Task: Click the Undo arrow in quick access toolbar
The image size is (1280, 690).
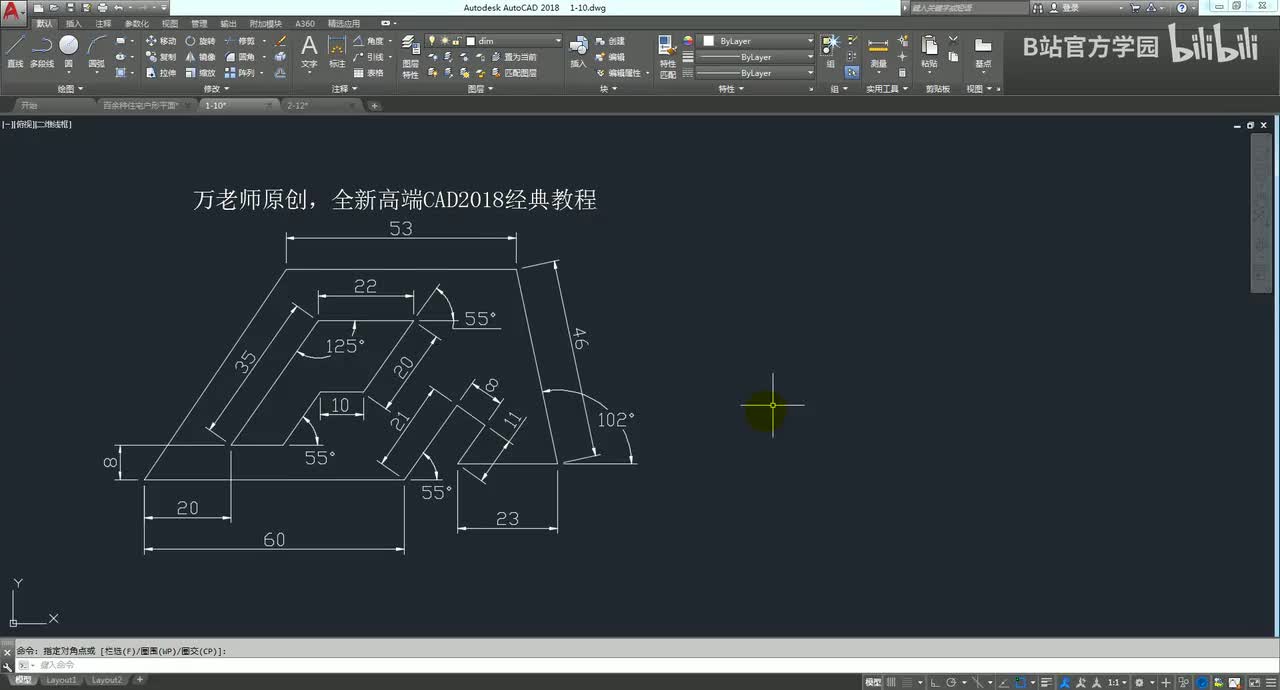Action: pos(119,7)
